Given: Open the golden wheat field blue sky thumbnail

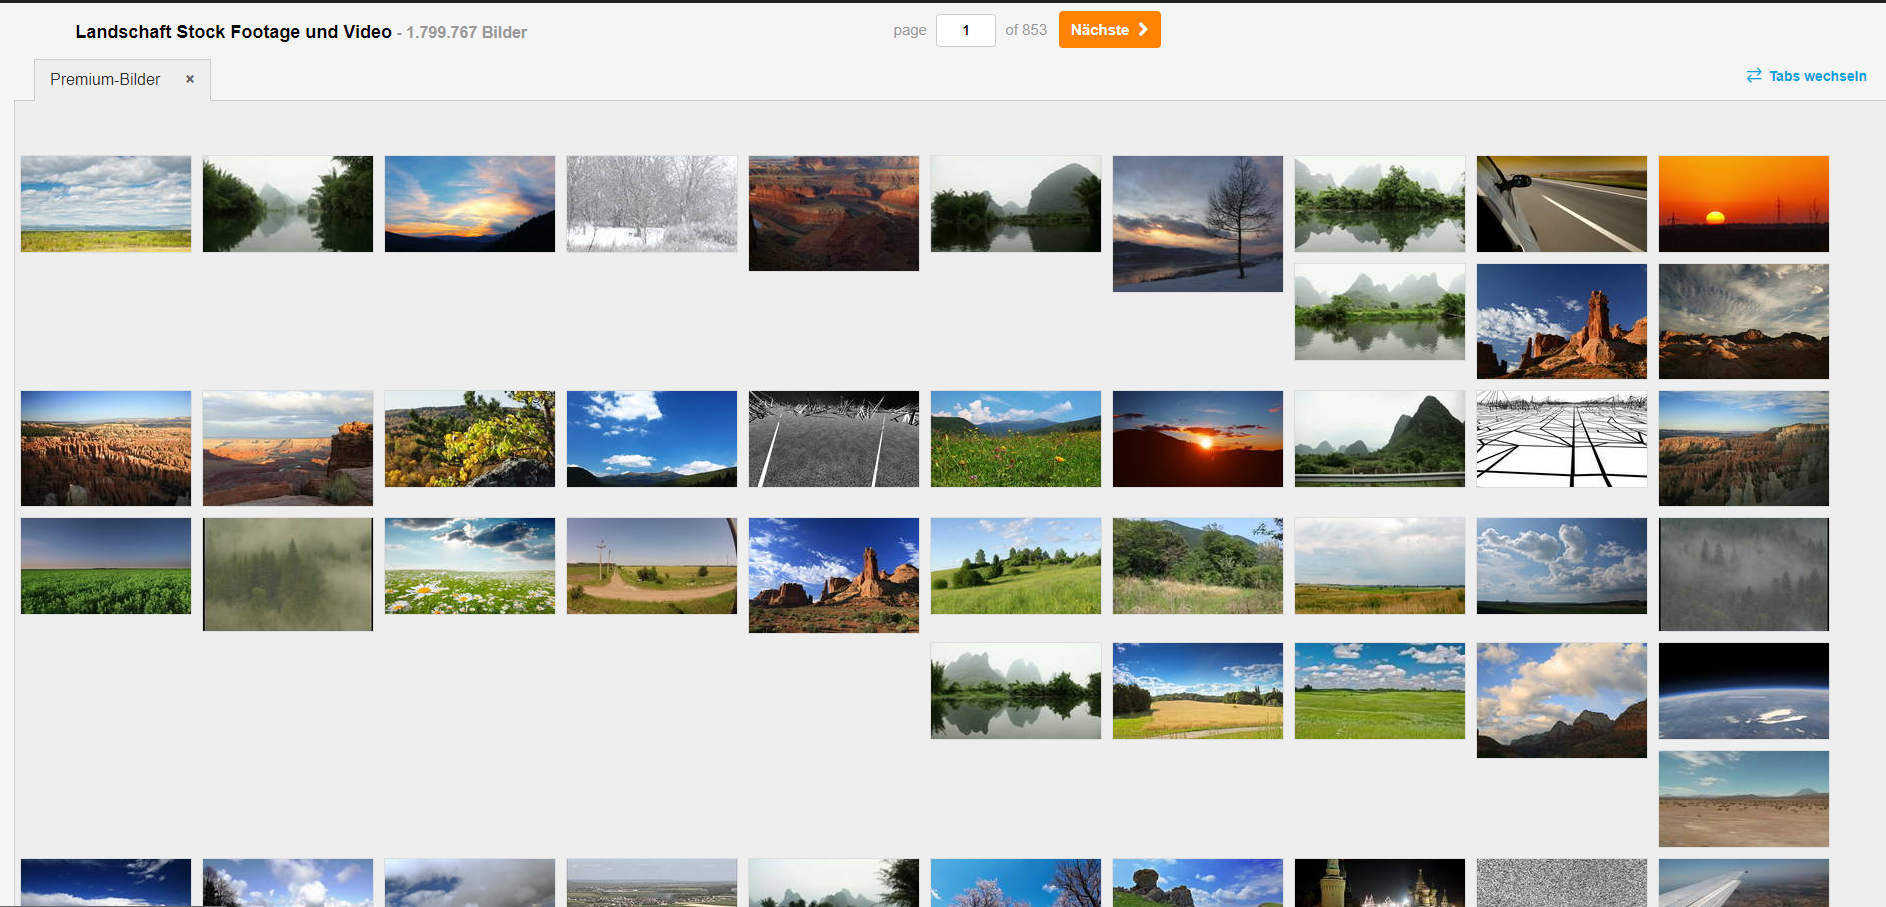Looking at the screenshot, I should tap(1198, 691).
